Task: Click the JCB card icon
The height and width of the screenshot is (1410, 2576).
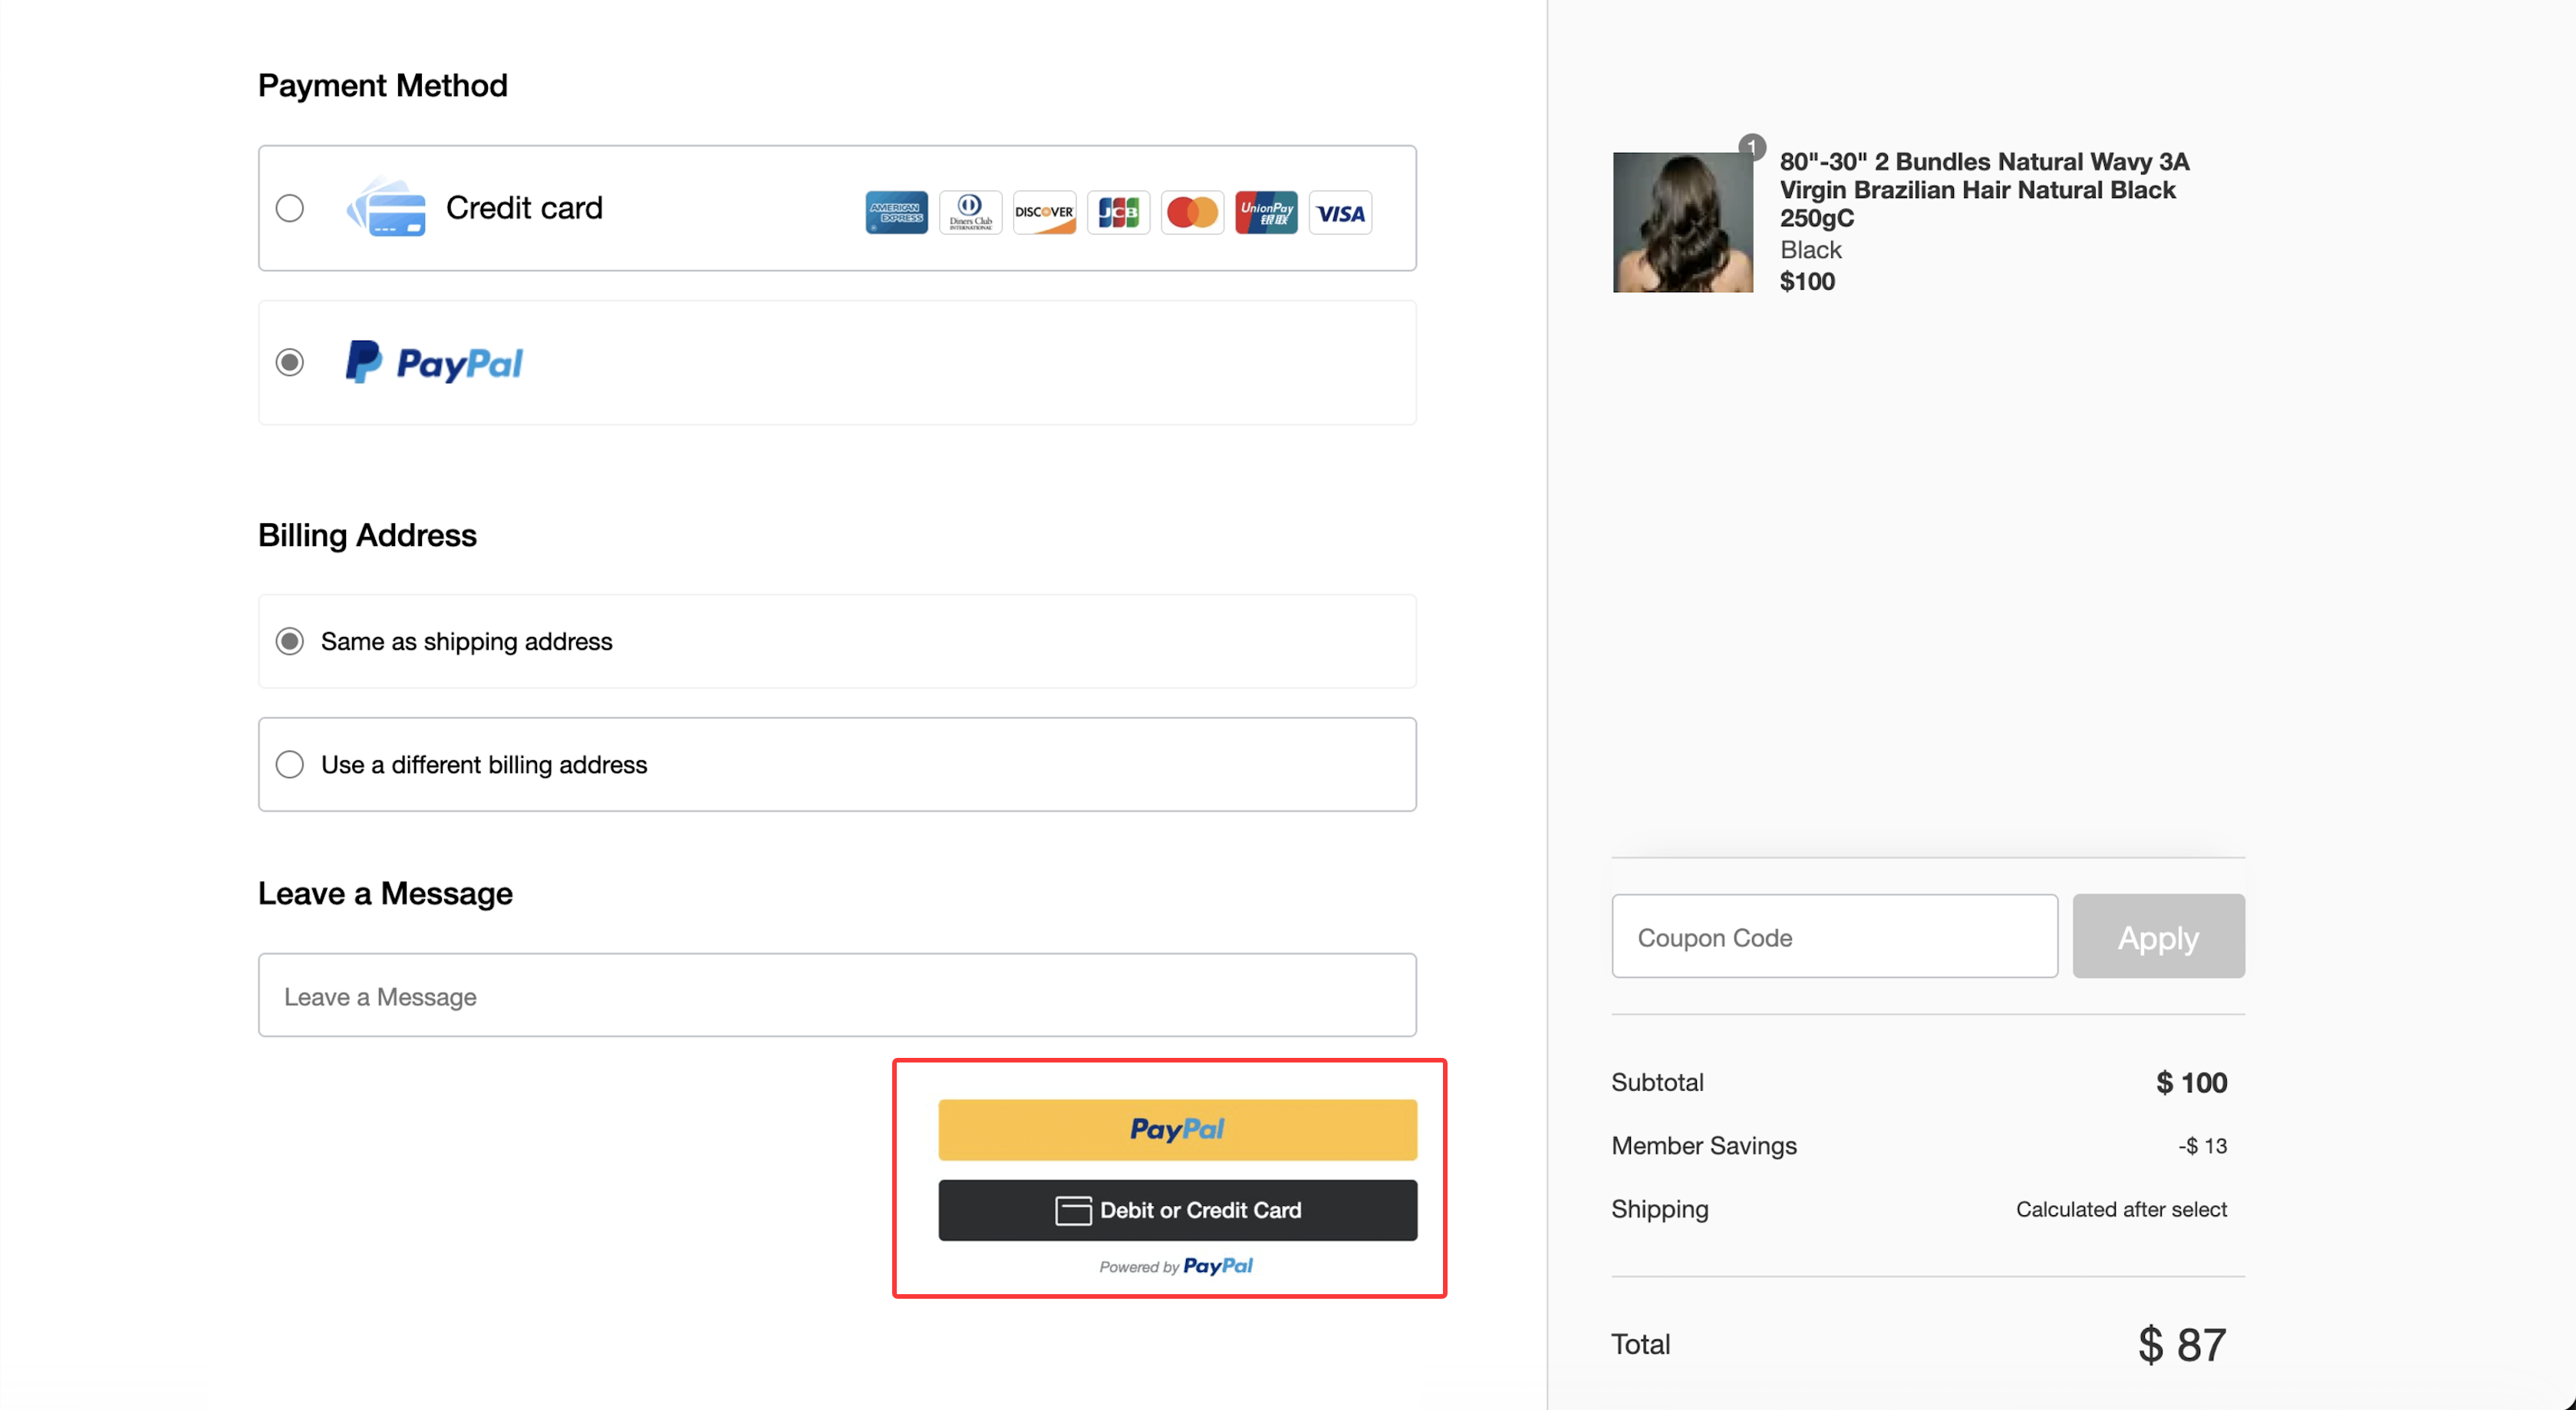Action: coord(1118,212)
